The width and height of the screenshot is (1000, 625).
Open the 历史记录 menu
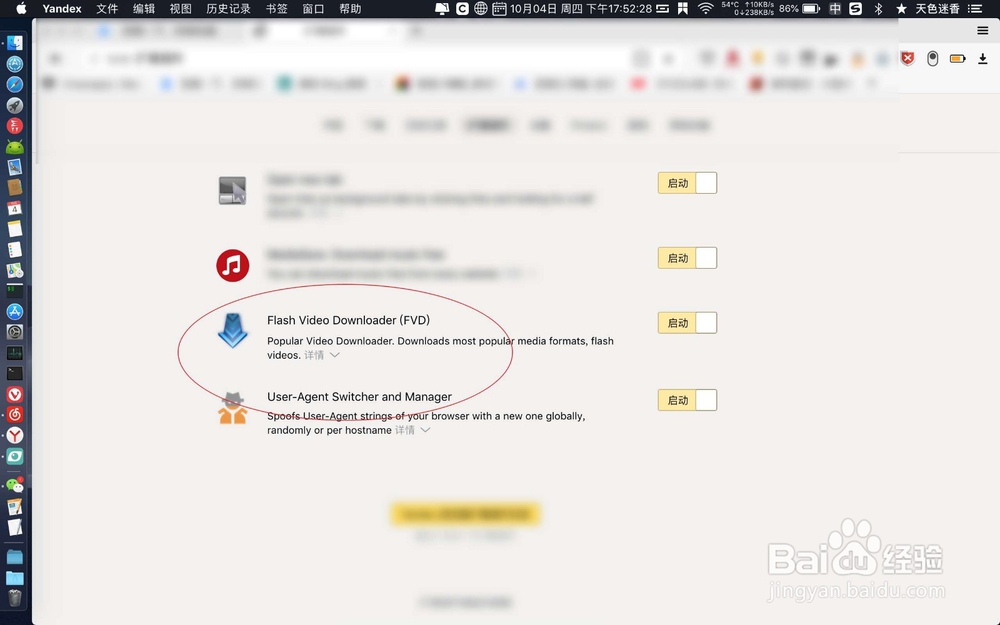coord(228,8)
